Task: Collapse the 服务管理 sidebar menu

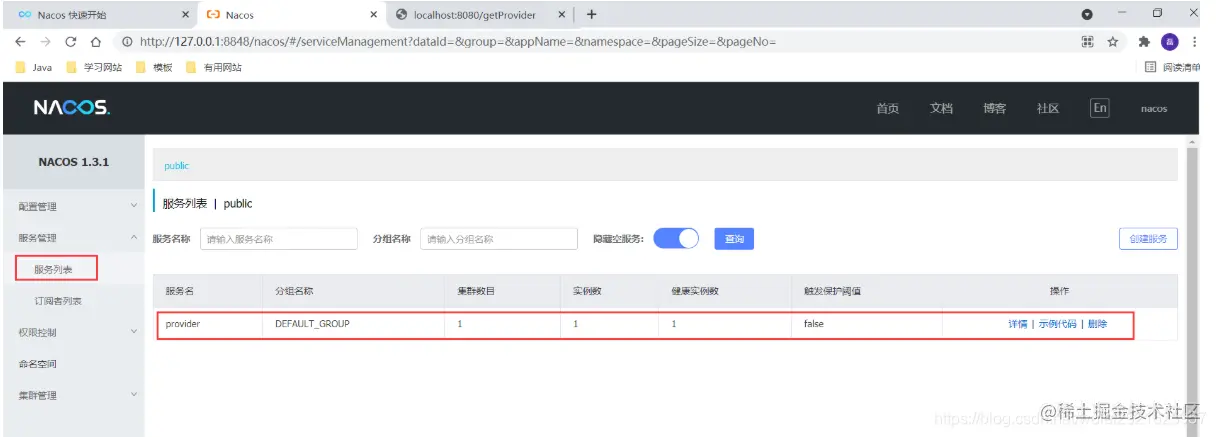Action: (x=72, y=238)
